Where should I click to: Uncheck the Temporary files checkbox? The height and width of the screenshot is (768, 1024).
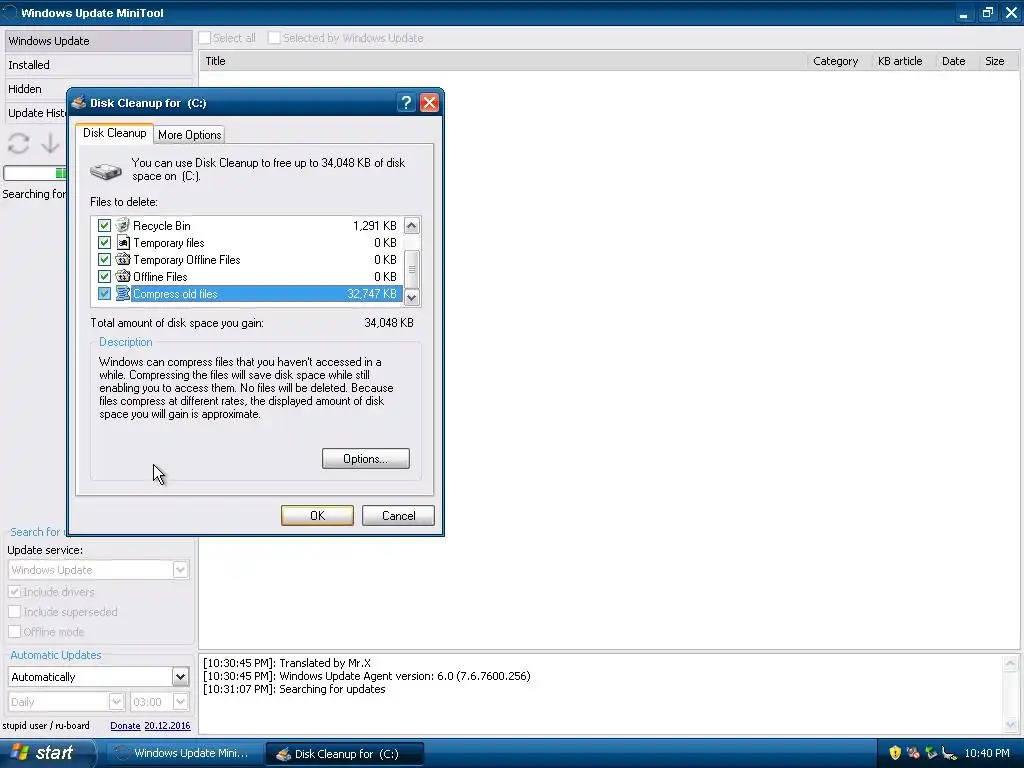click(x=104, y=242)
